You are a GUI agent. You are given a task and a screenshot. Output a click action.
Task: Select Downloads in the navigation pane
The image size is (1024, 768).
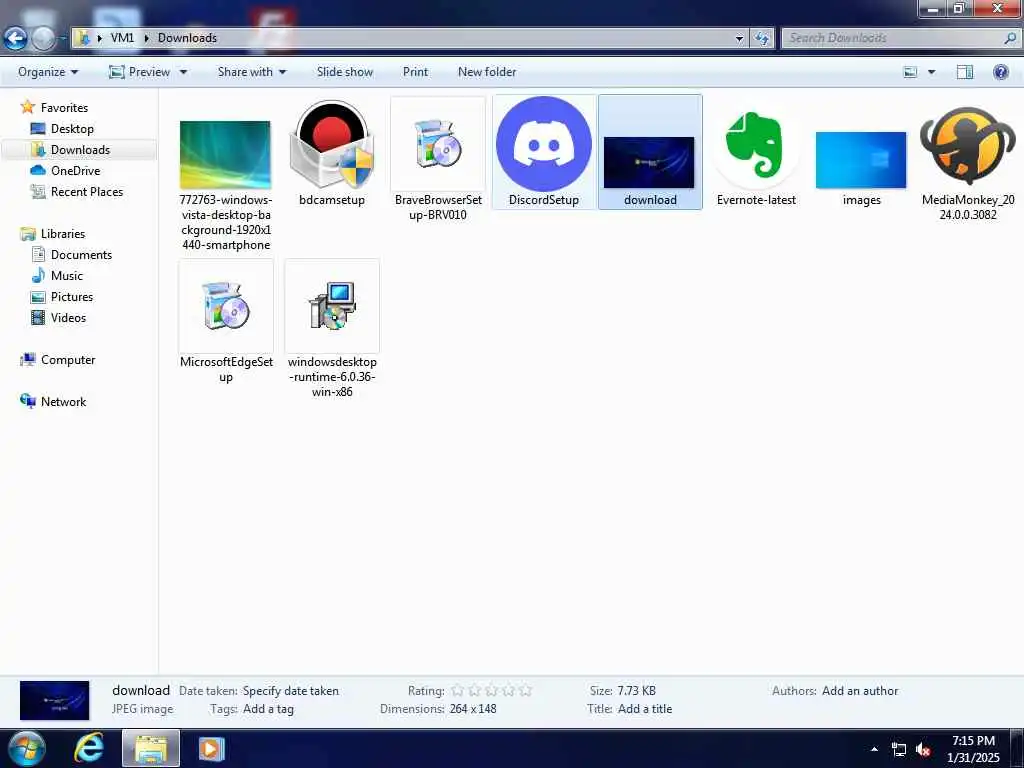71,150
